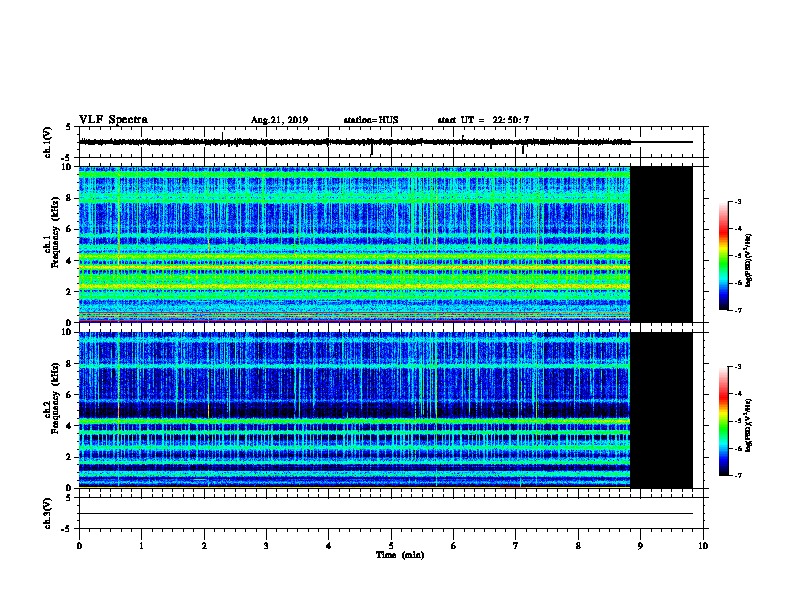This screenshot has height=612, width=792.
Task: Click time axis tick label "4"
Action: [329, 546]
